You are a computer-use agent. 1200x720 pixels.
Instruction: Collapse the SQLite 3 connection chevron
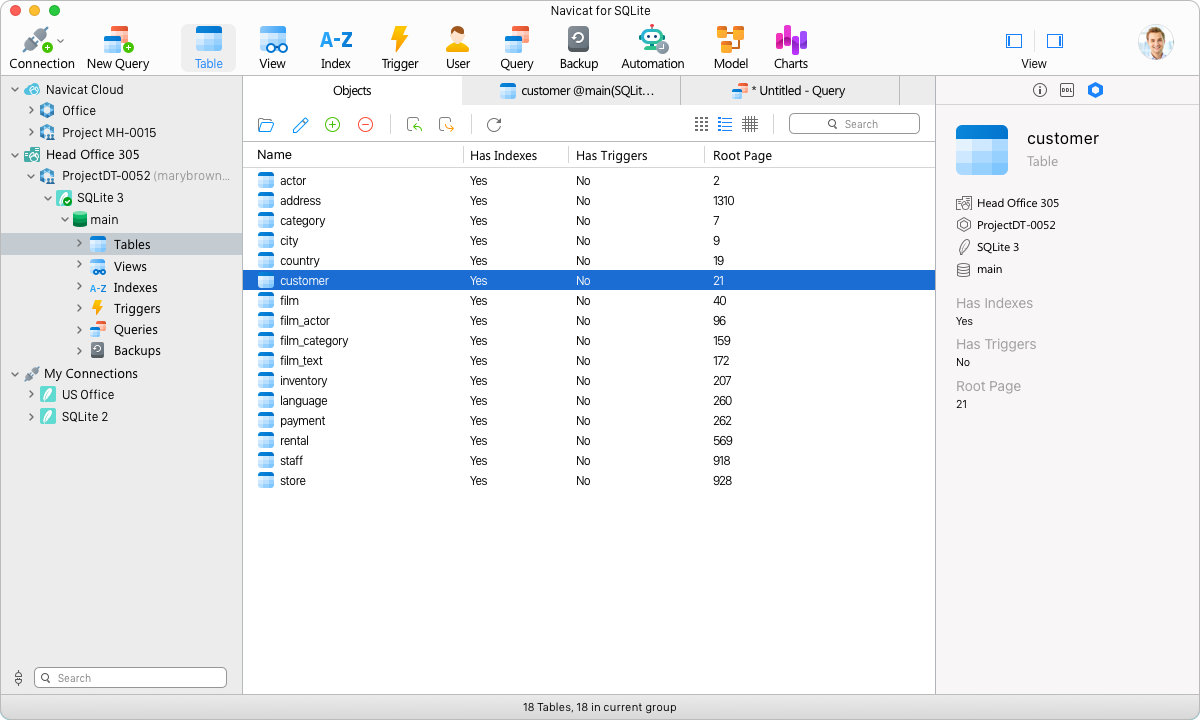pyautogui.click(x=47, y=198)
